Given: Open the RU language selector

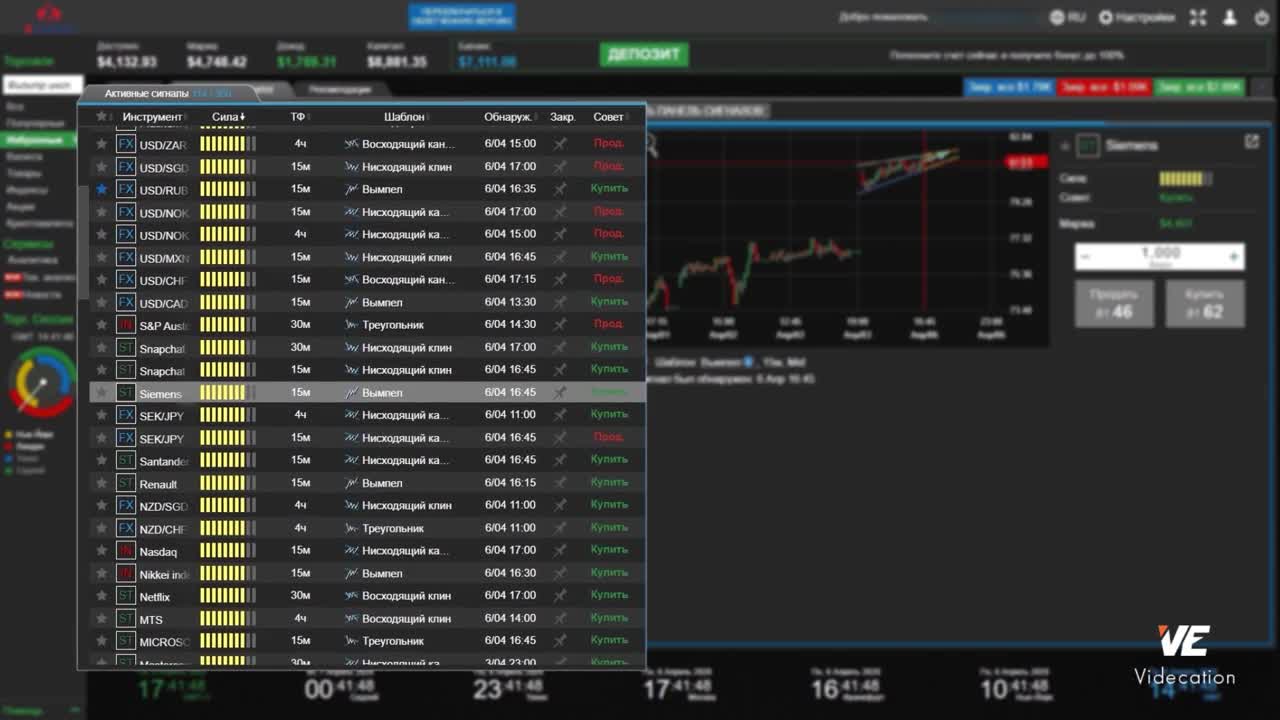Looking at the screenshot, I should (1067, 17).
